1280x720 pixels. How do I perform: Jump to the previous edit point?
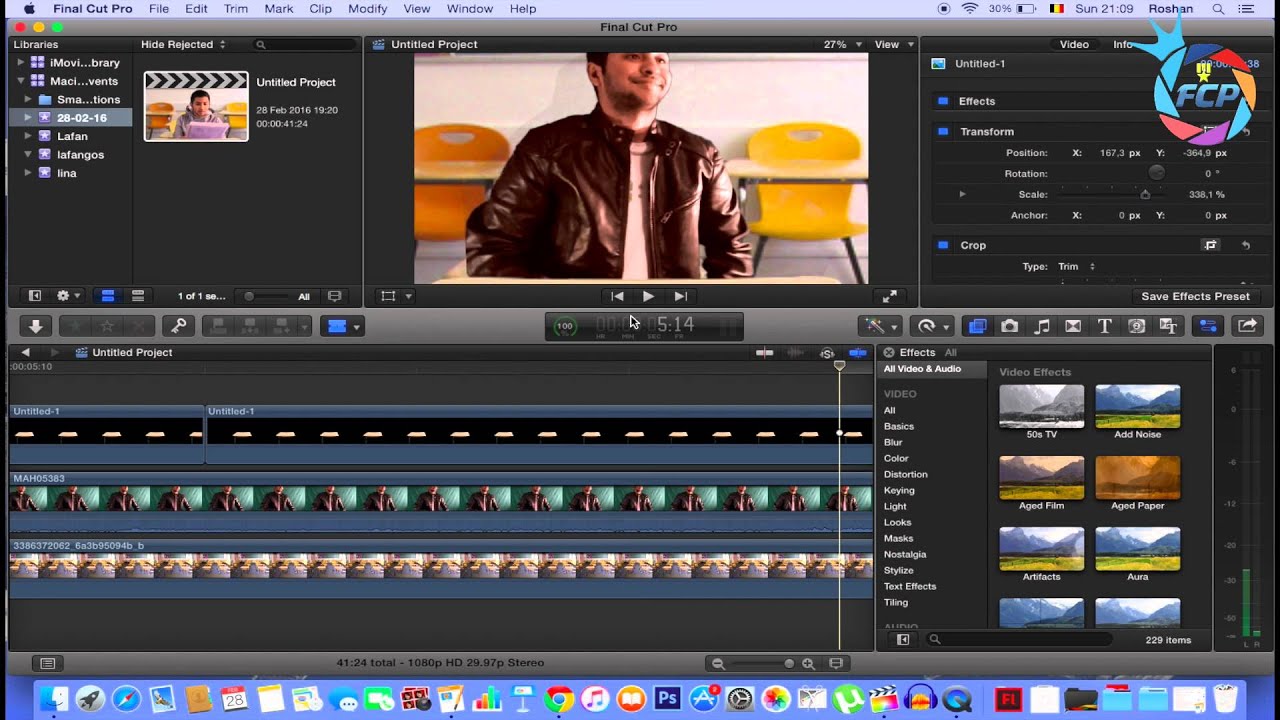pos(617,296)
